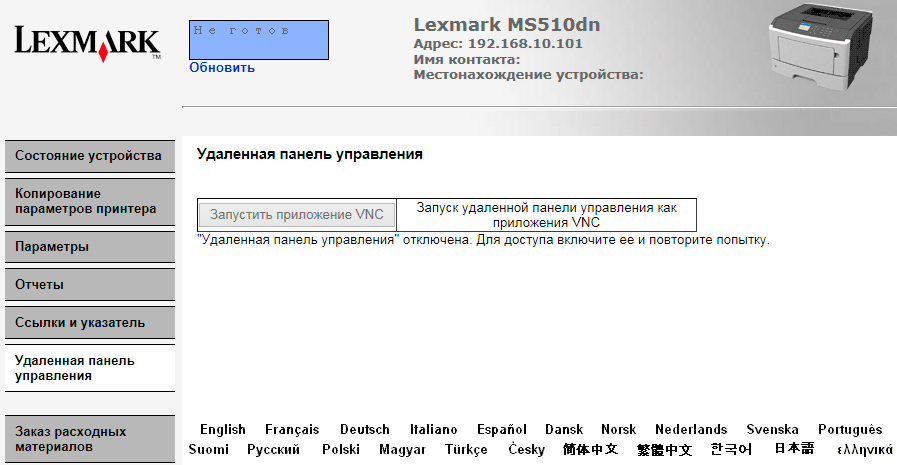Open Заказ расходных материалов menu item

pyautogui.click(x=90, y=439)
